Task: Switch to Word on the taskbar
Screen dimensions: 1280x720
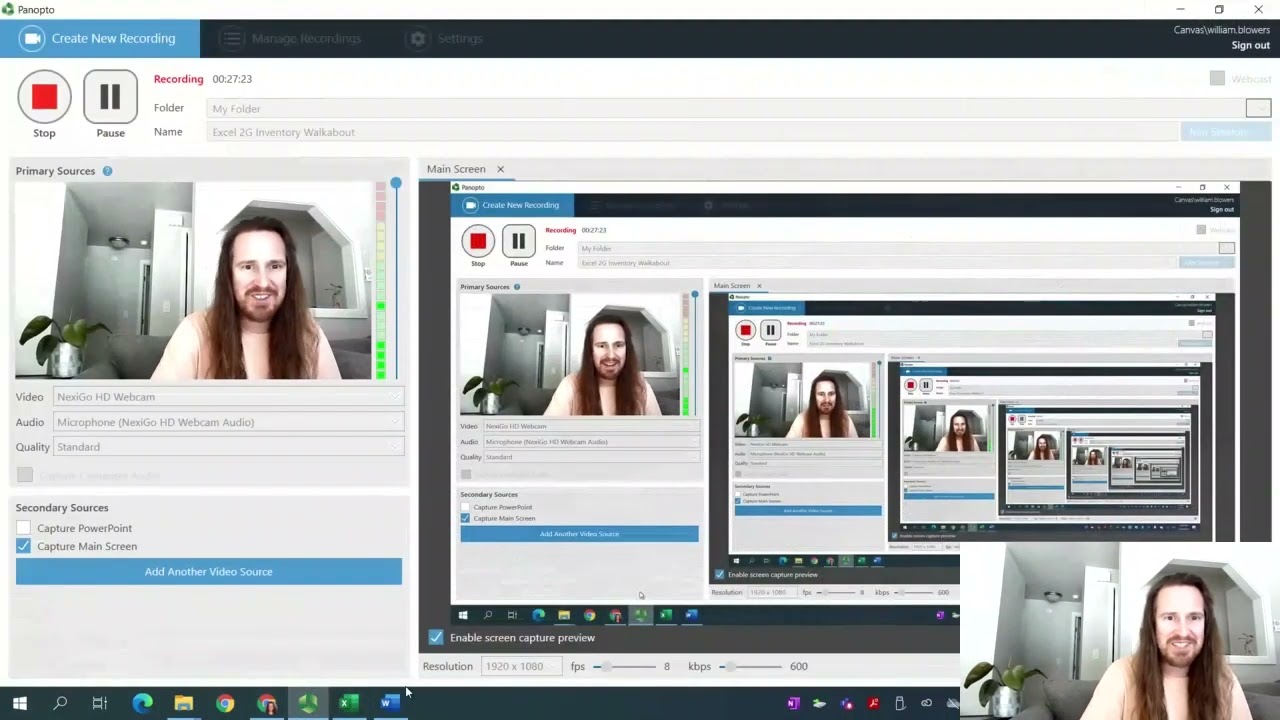Action: pyautogui.click(x=390, y=703)
